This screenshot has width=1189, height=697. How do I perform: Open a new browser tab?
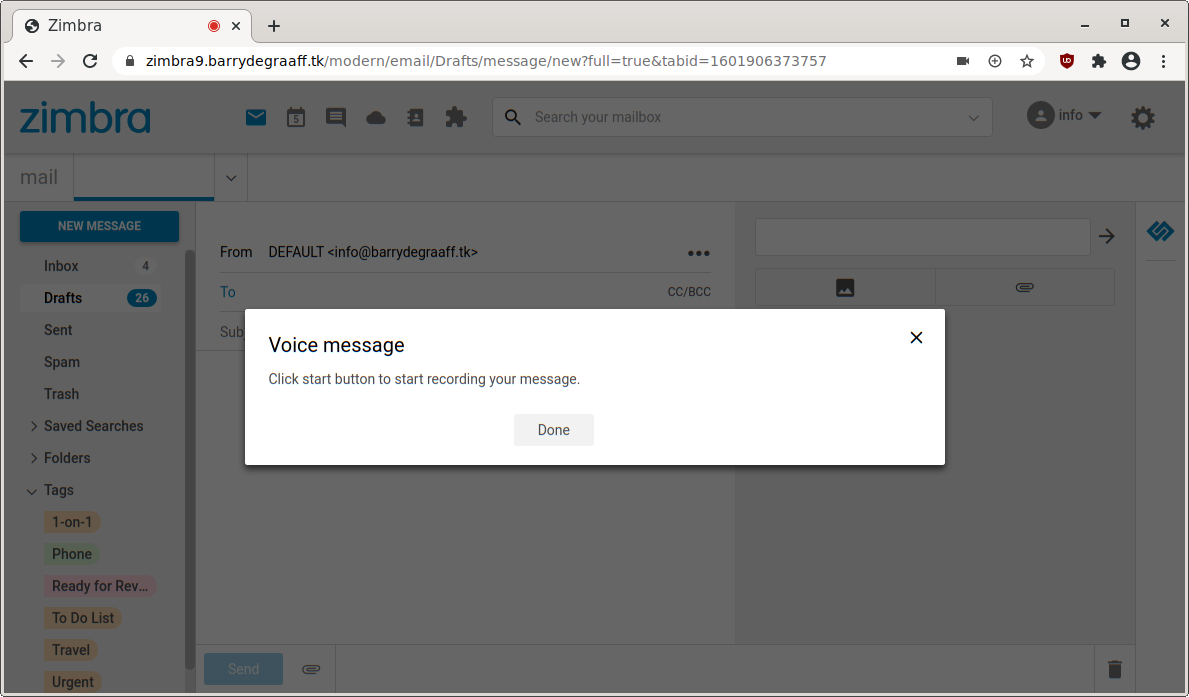point(274,26)
